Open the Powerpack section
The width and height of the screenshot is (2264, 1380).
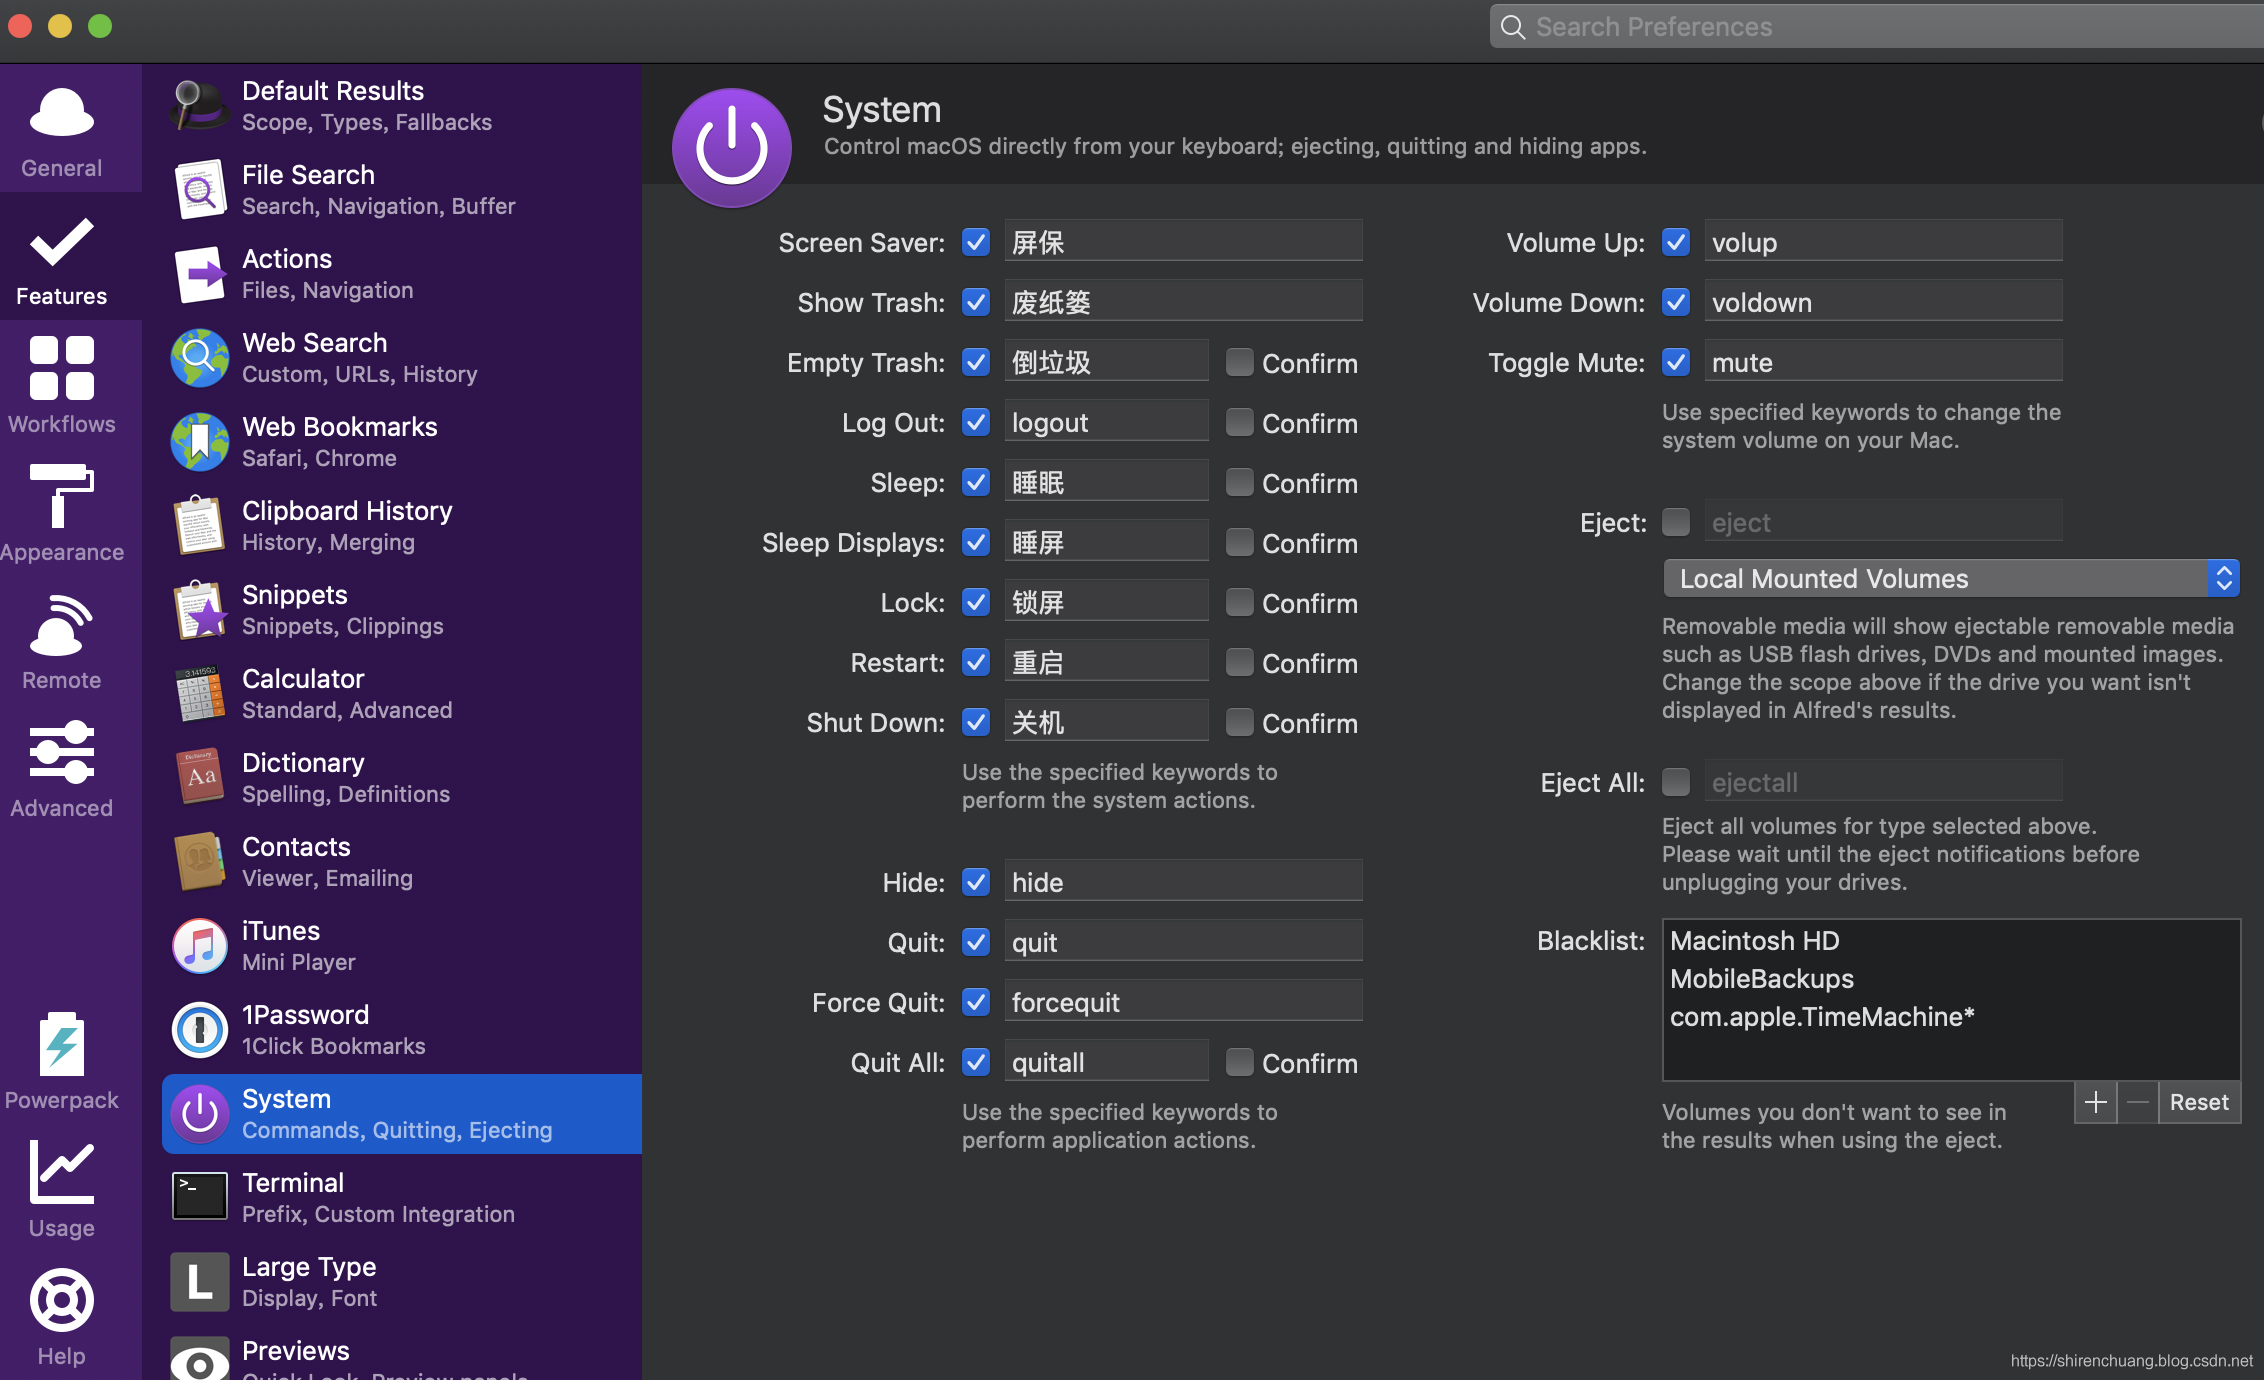[61, 1060]
